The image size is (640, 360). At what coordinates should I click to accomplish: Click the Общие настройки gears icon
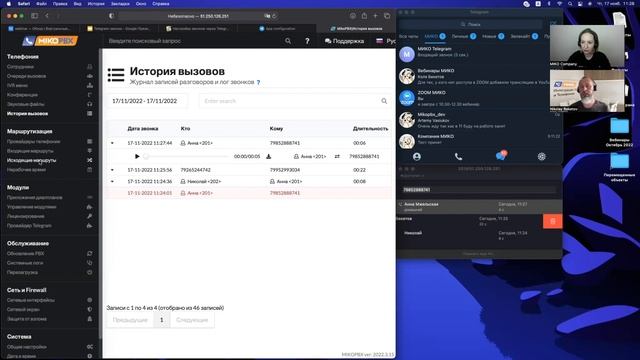point(90,347)
